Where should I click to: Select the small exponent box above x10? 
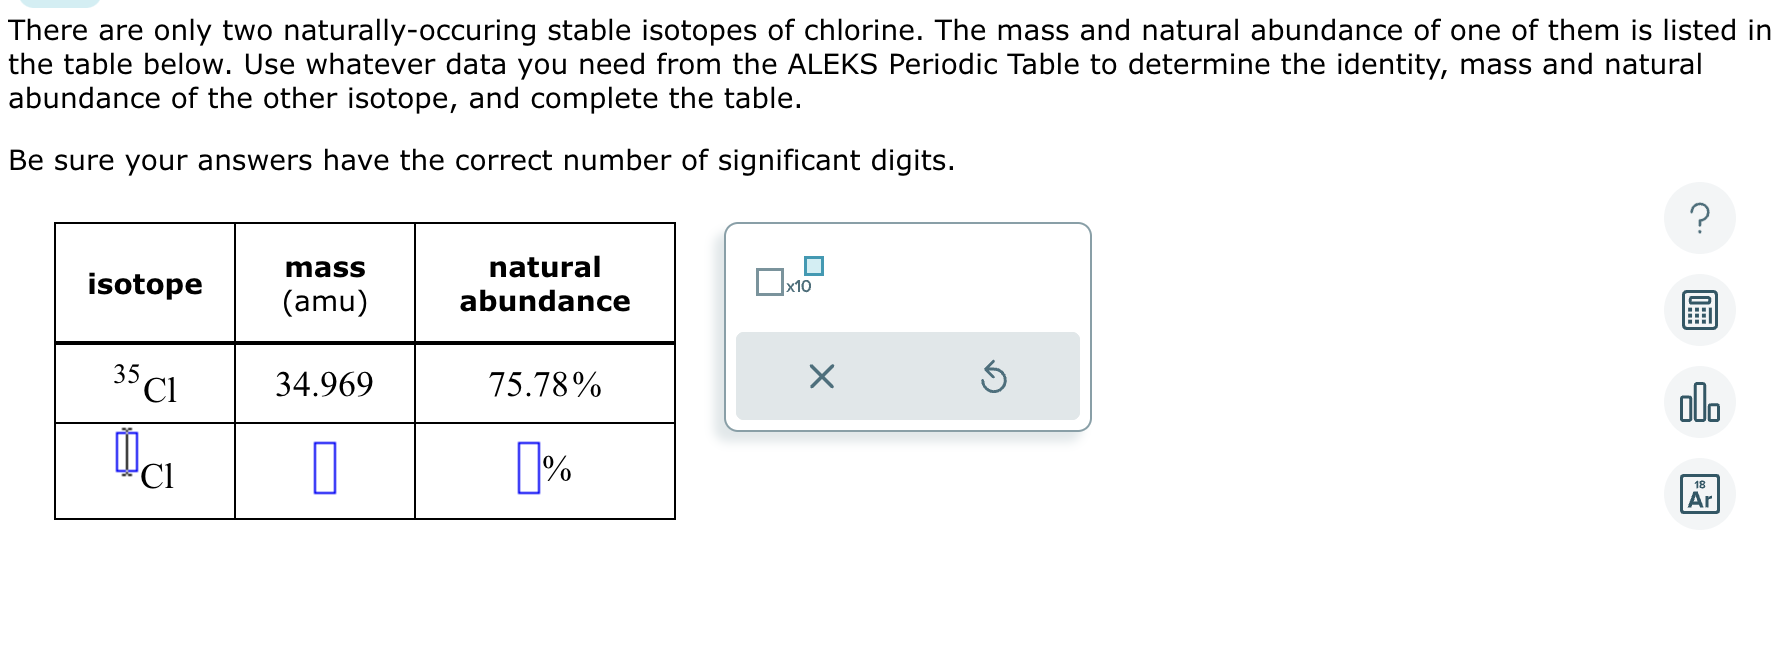click(815, 266)
